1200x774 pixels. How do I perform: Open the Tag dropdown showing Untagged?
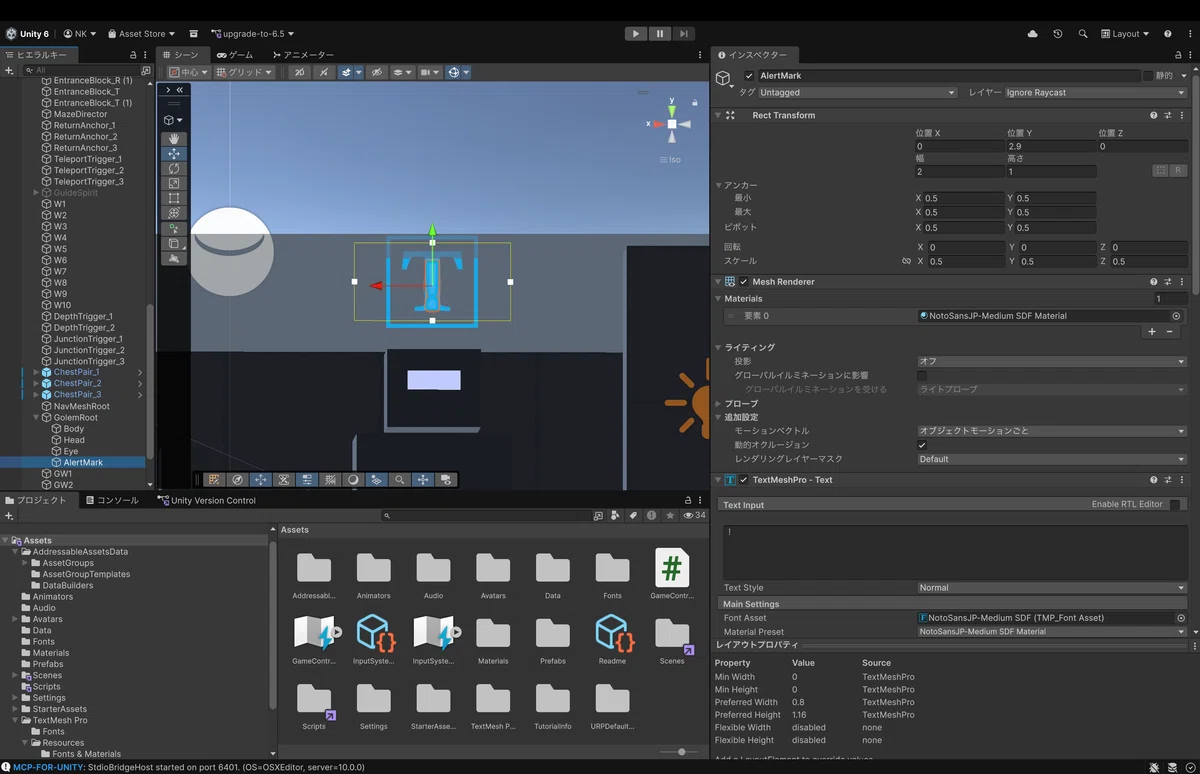coord(857,93)
